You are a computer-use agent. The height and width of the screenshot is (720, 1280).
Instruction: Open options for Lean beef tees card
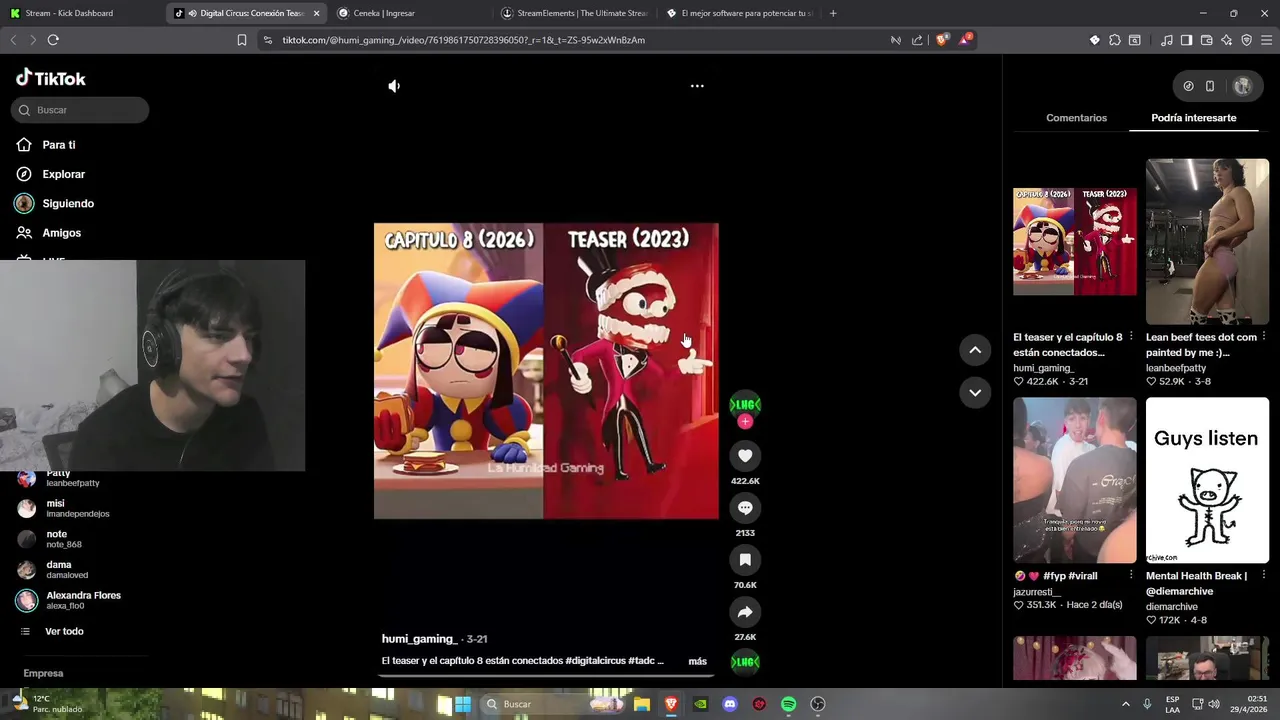pyautogui.click(x=1264, y=337)
